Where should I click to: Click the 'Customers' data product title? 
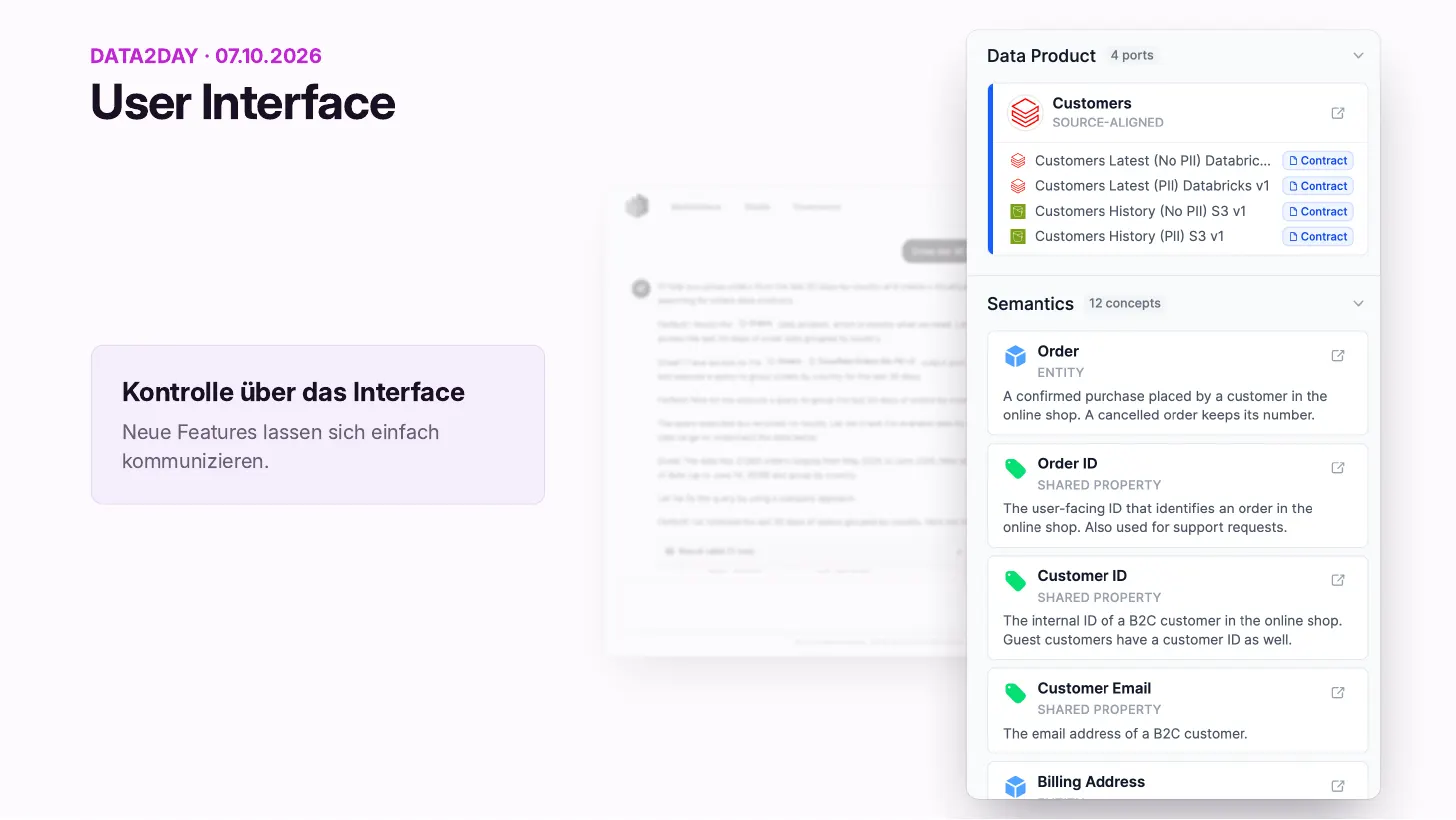pos(1092,103)
